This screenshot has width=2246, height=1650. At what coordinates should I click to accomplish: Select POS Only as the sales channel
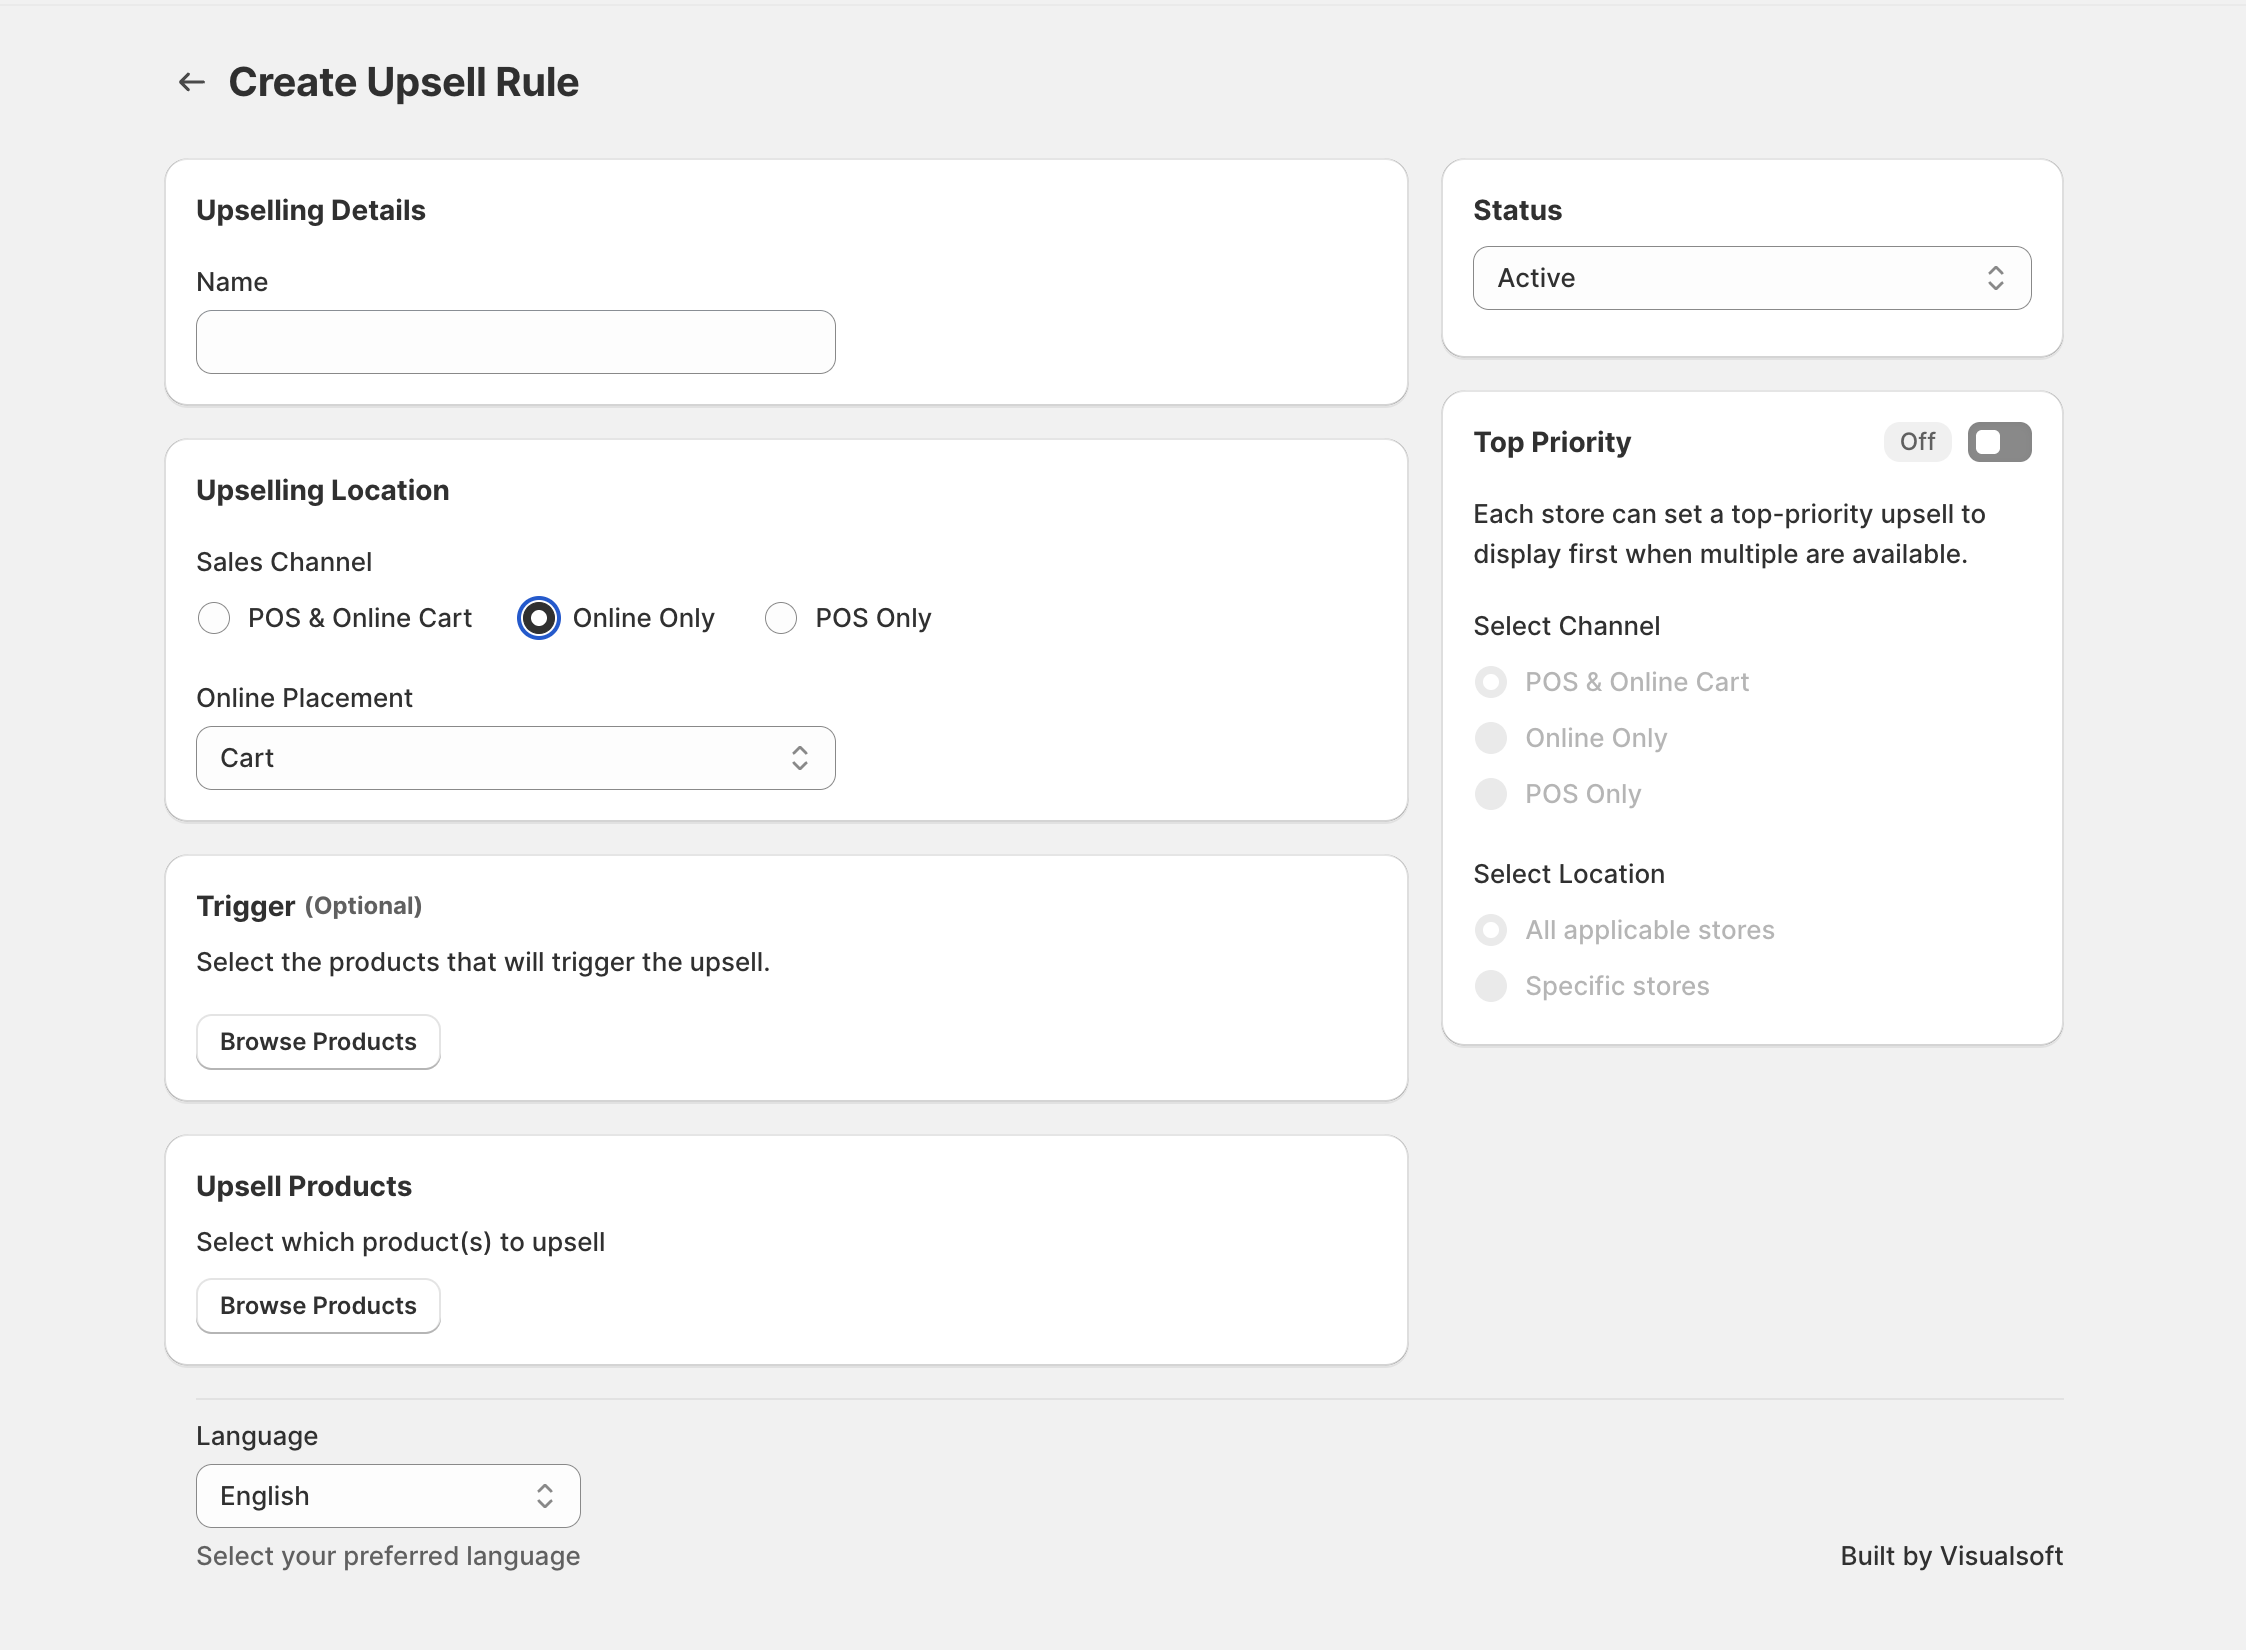(x=781, y=618)
